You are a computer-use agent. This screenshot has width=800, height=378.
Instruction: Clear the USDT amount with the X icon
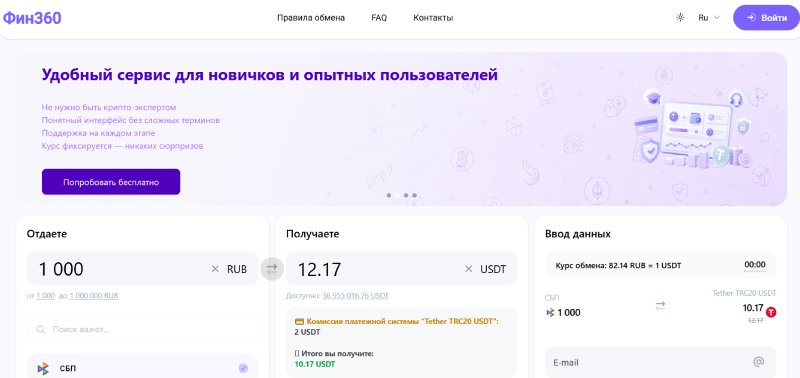(468, 269)
